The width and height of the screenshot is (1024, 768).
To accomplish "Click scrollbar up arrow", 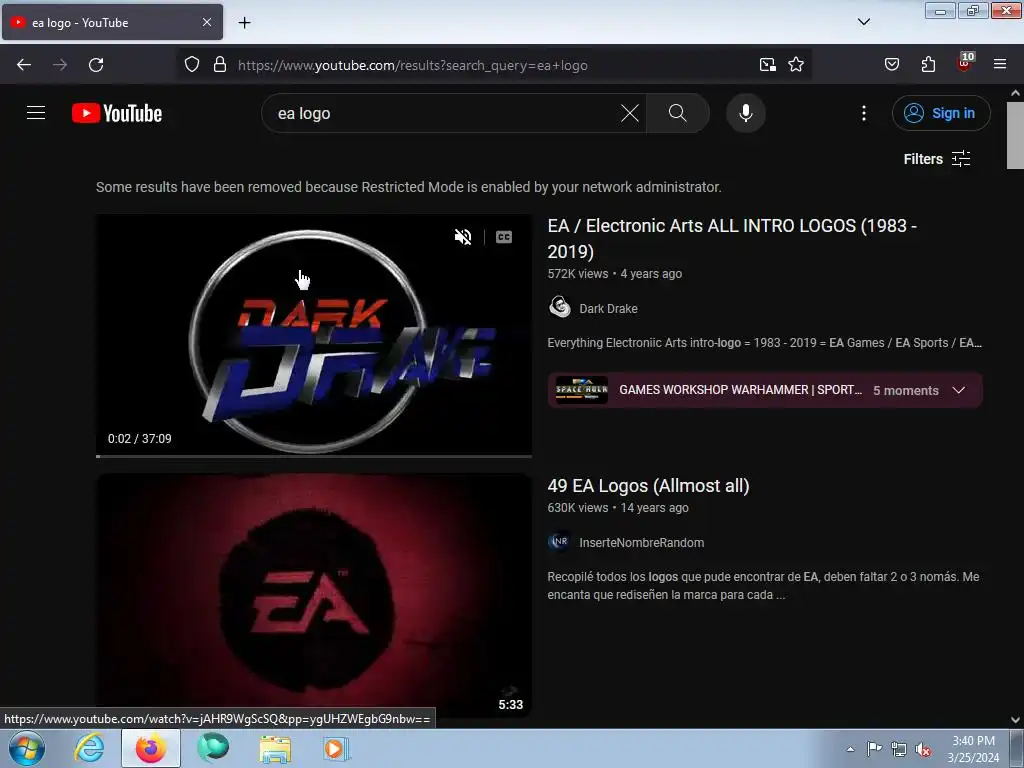I will (x=1015, y=93).
